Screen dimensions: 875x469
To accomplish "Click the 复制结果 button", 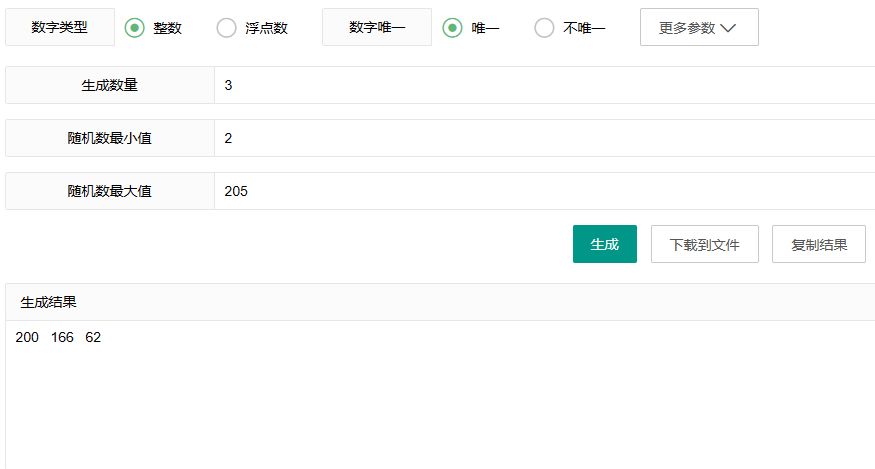I will pyautogui.click(x=819, y=244).
